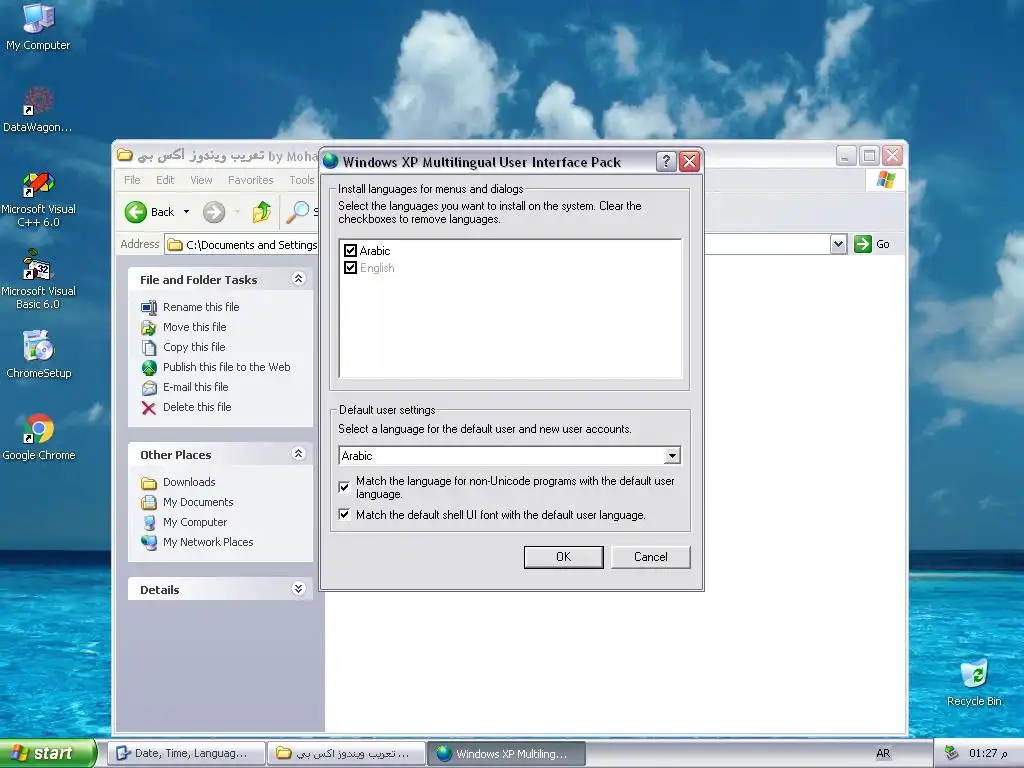This screenshot has width=1024, height=768.
Task: Click the Move this file icon
Action: tap(149, 327)
